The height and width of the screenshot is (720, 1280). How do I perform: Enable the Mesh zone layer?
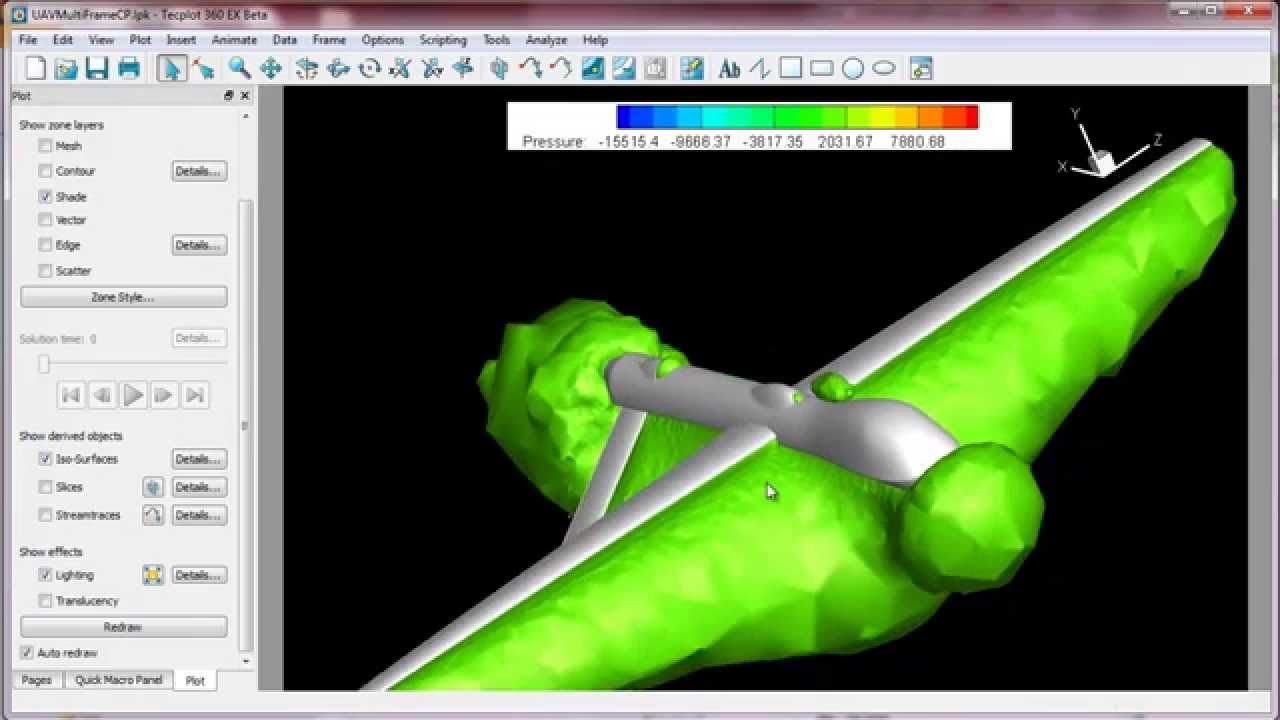click(45, 146)
